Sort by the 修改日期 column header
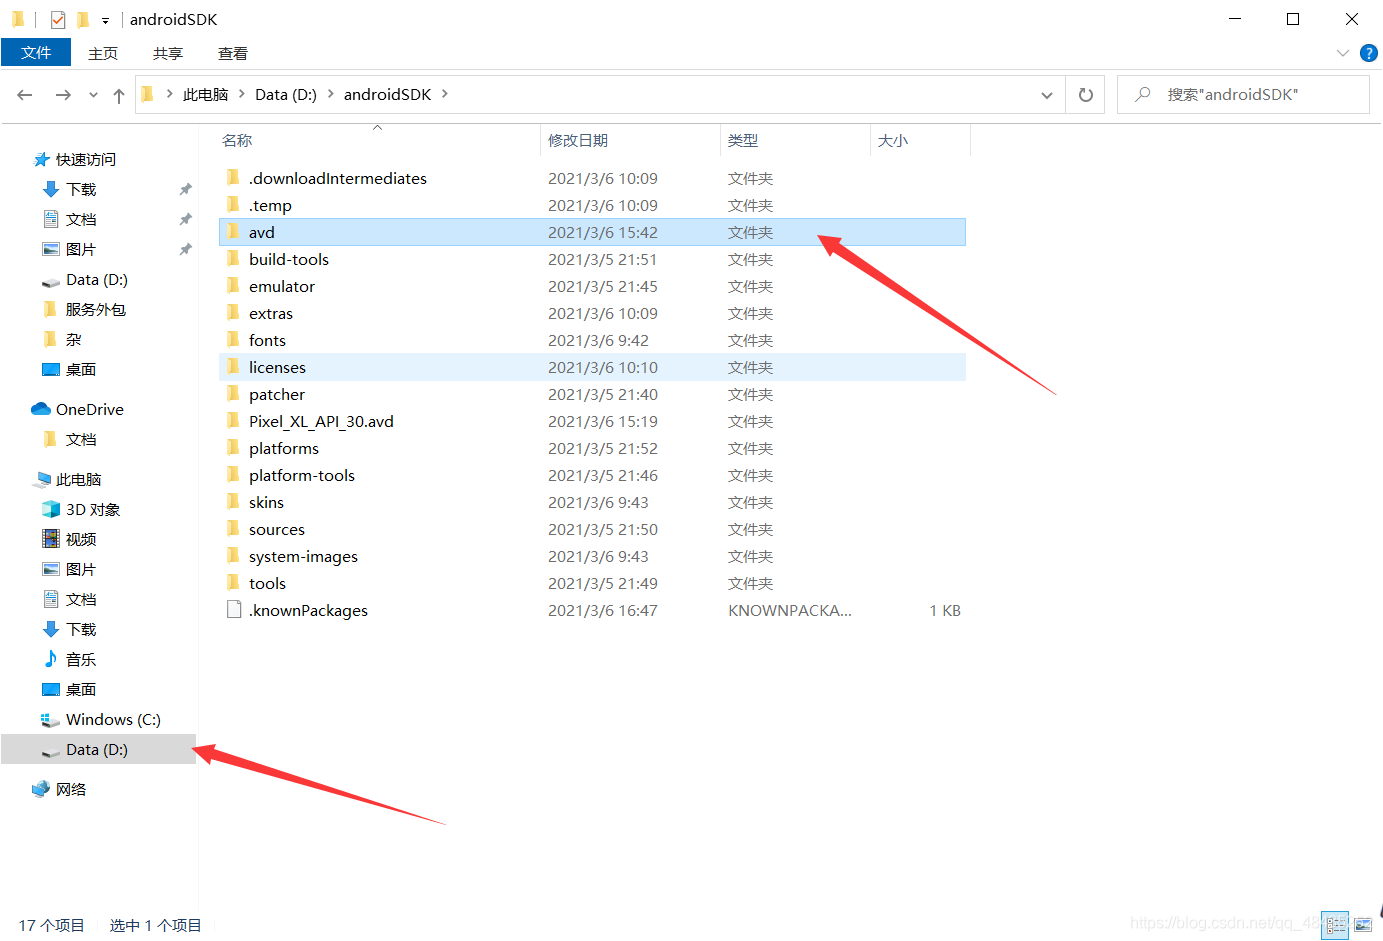1383x941 pixels. 577,141
